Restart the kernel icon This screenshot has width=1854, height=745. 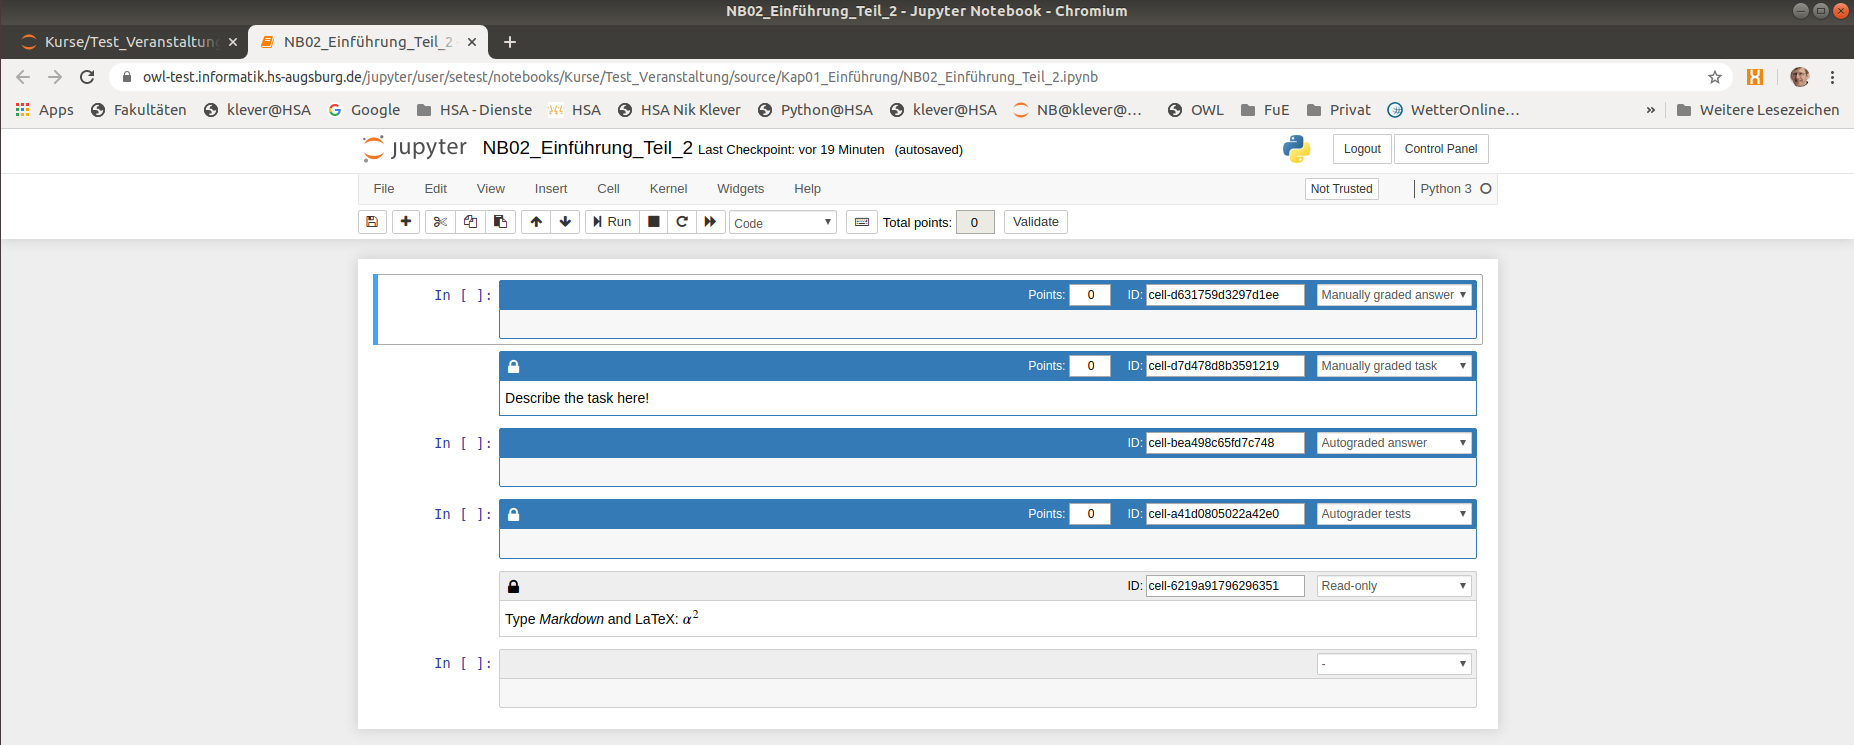[x=682, y=222]
